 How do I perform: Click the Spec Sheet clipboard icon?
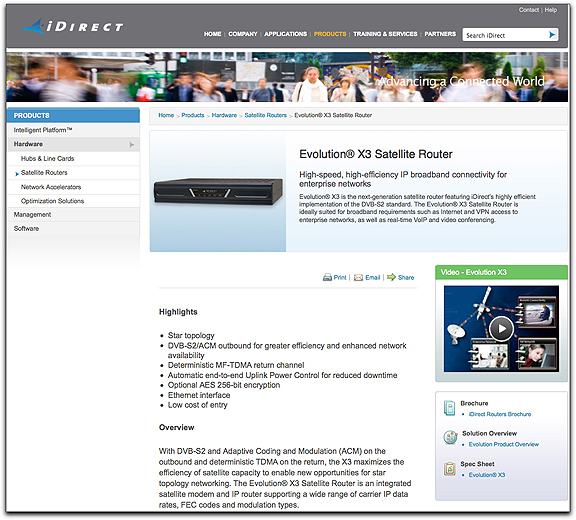point(450,469)
